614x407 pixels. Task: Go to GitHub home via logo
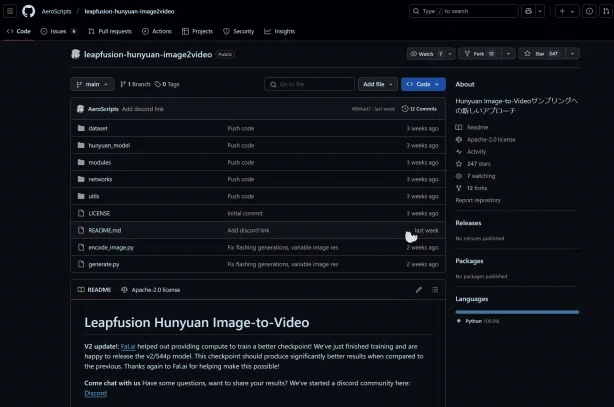pyautogui.click(x=28, y=11)
